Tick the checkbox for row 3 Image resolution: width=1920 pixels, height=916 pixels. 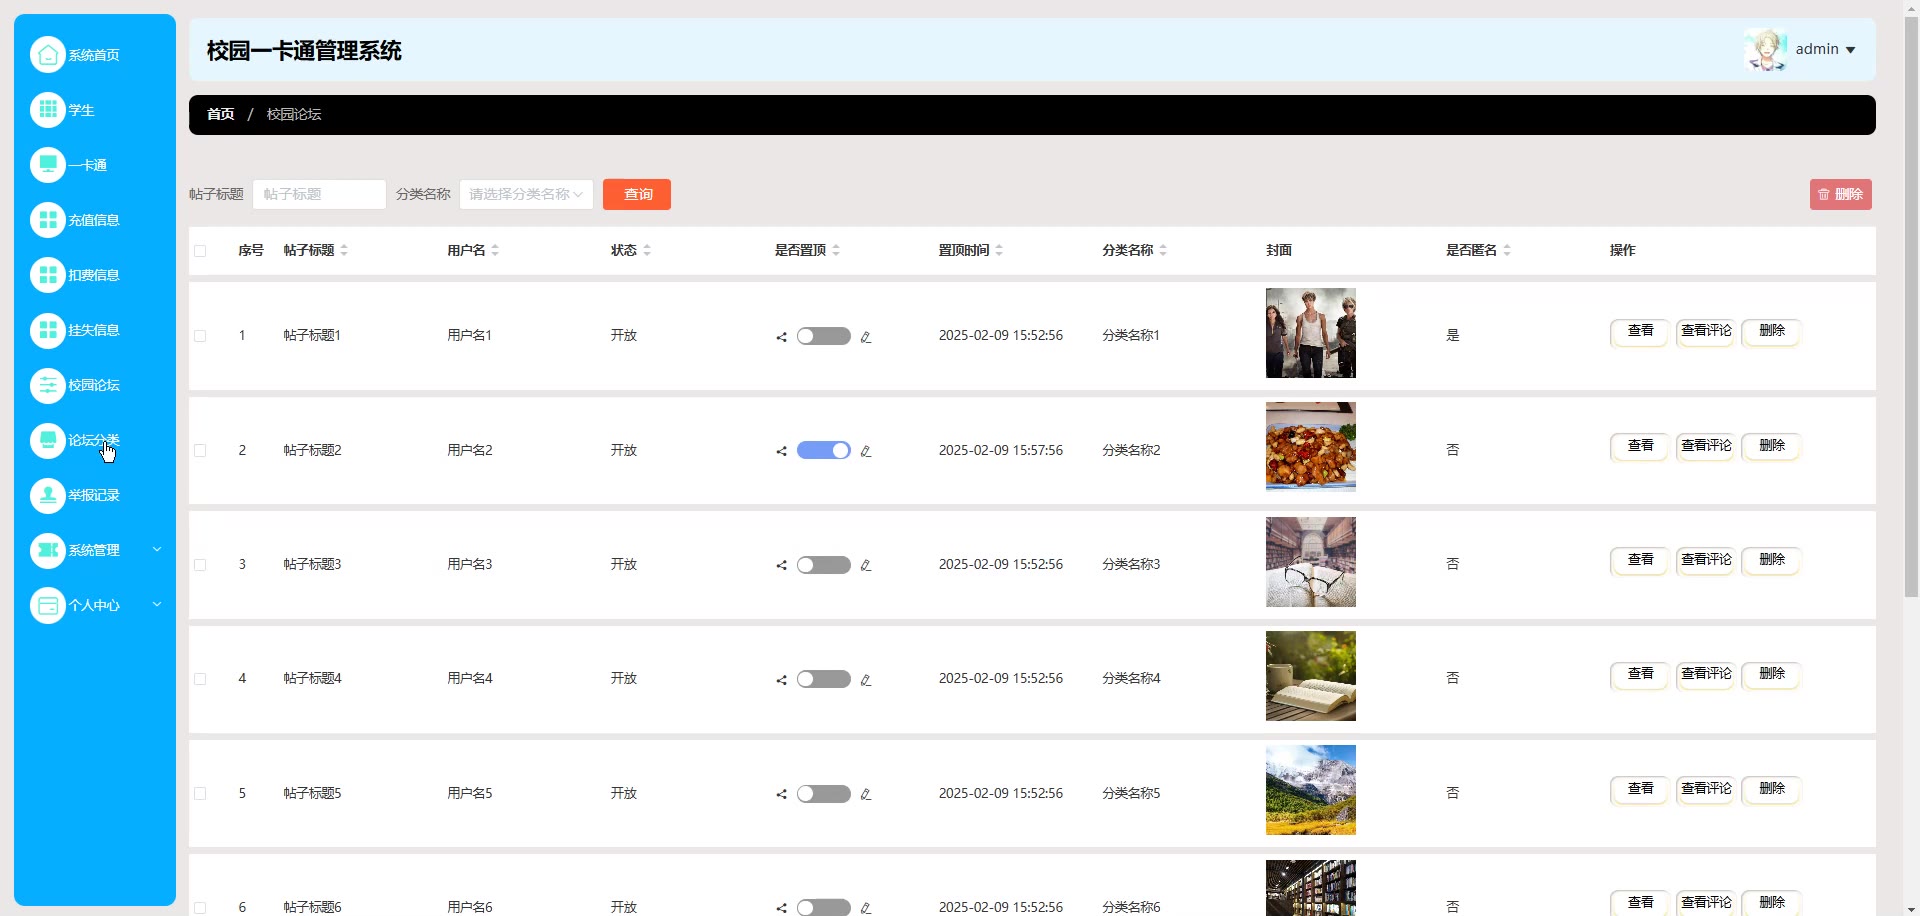200,565
